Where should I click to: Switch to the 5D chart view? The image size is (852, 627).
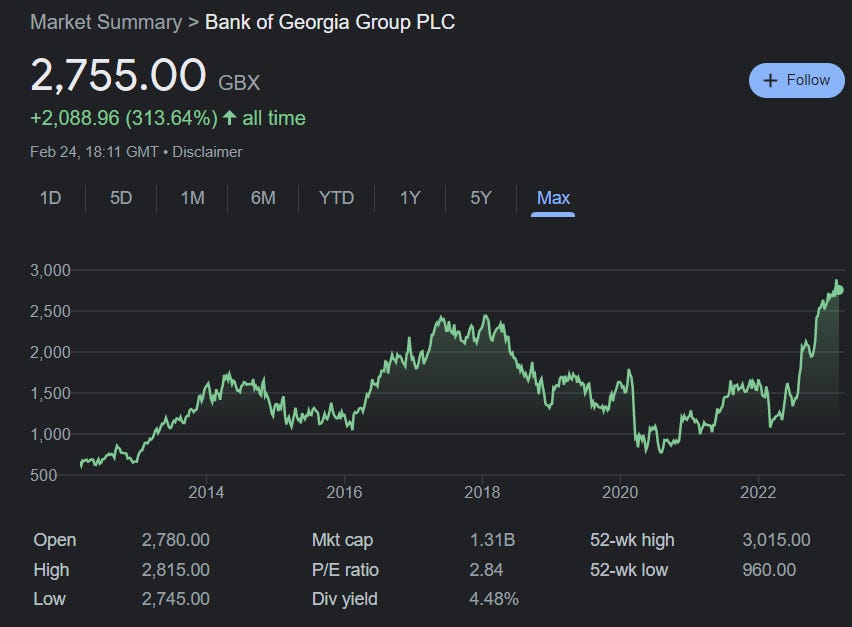[x=119, y=198]
